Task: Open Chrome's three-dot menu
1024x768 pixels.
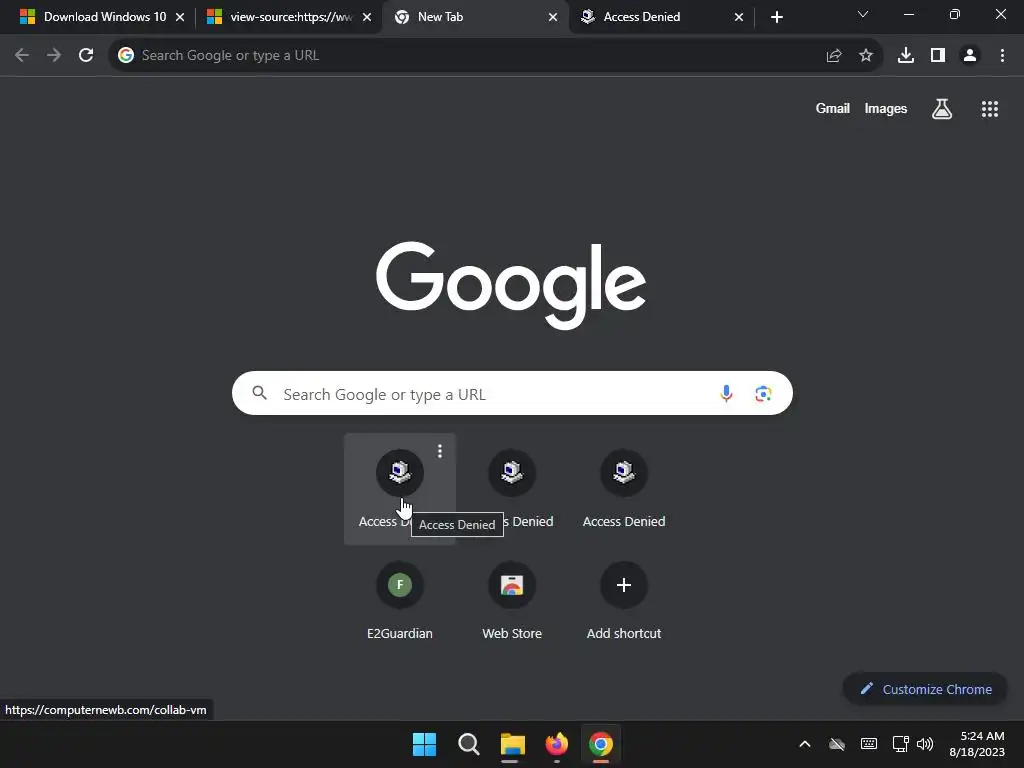Action: (1002, 56)
